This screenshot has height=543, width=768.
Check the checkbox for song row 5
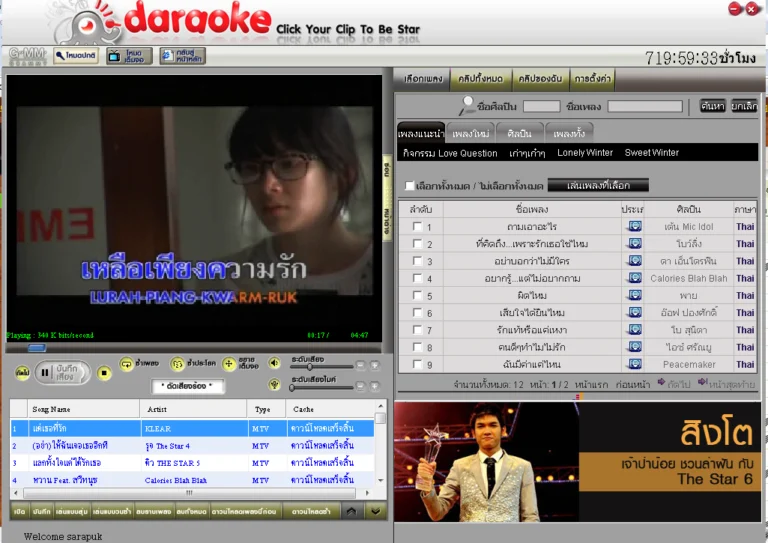(417, 295)
